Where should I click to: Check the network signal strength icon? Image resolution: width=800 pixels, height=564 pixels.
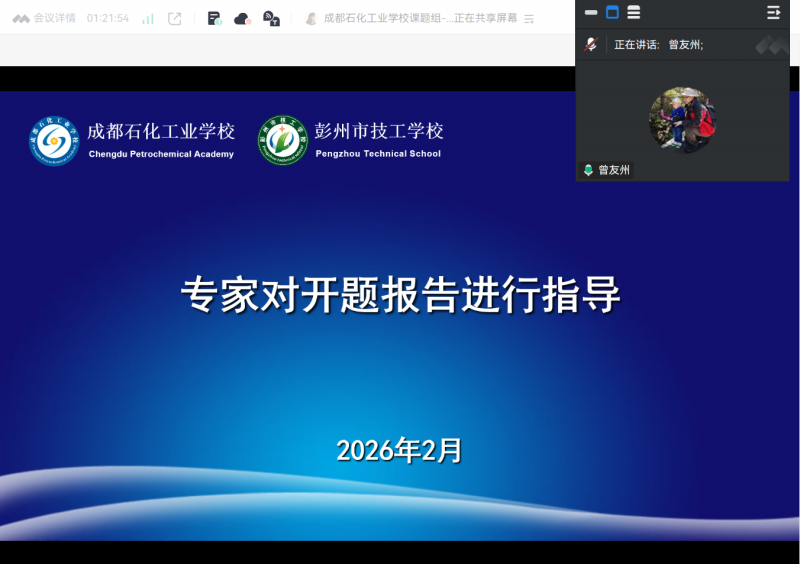click(x=148, y=18)
